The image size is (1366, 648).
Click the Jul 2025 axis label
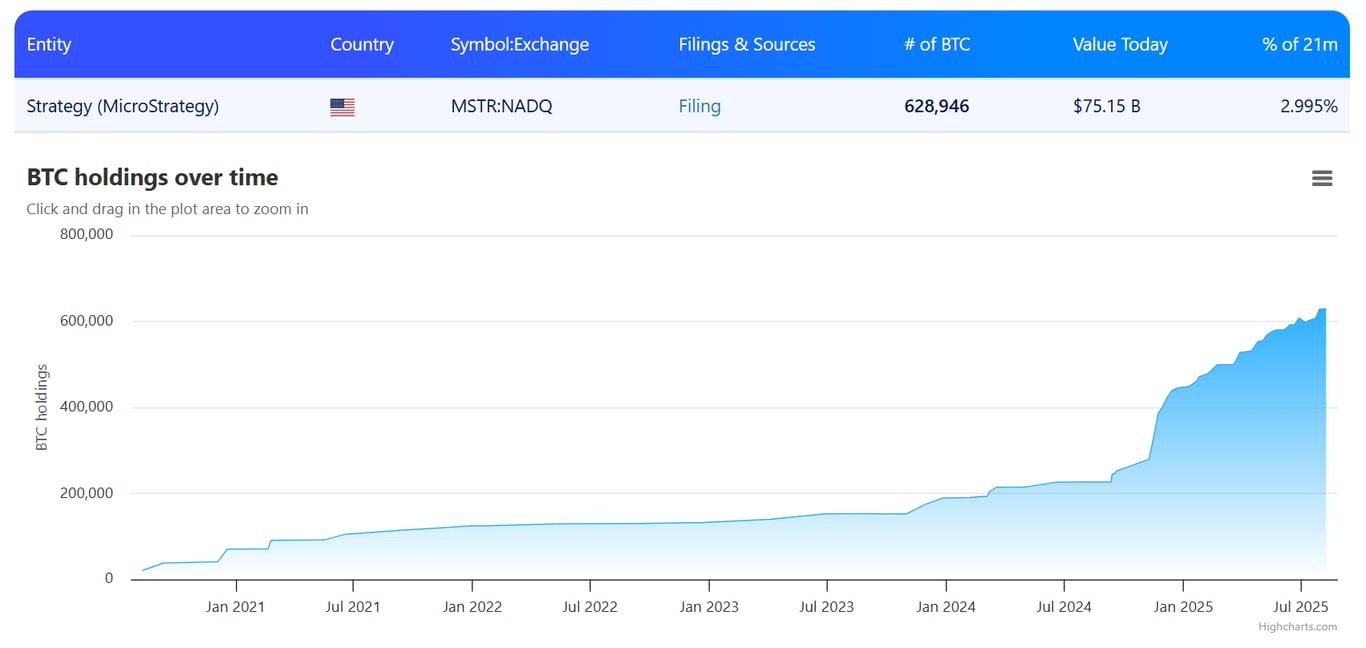point(1299,606)
